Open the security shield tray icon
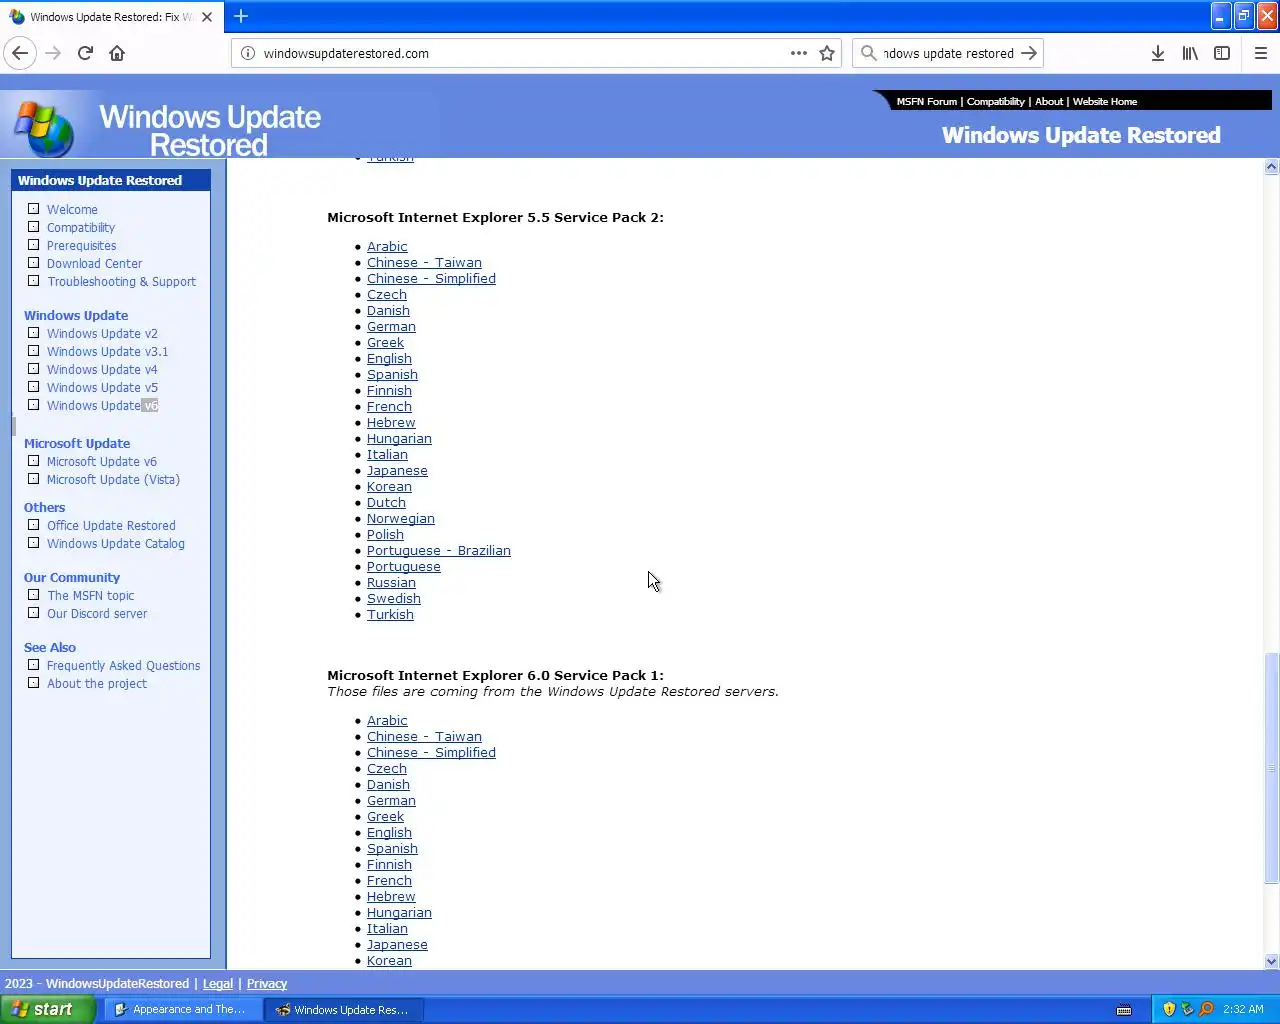This screenshot has width=1280, height=1024. tap(1169, 1009)
